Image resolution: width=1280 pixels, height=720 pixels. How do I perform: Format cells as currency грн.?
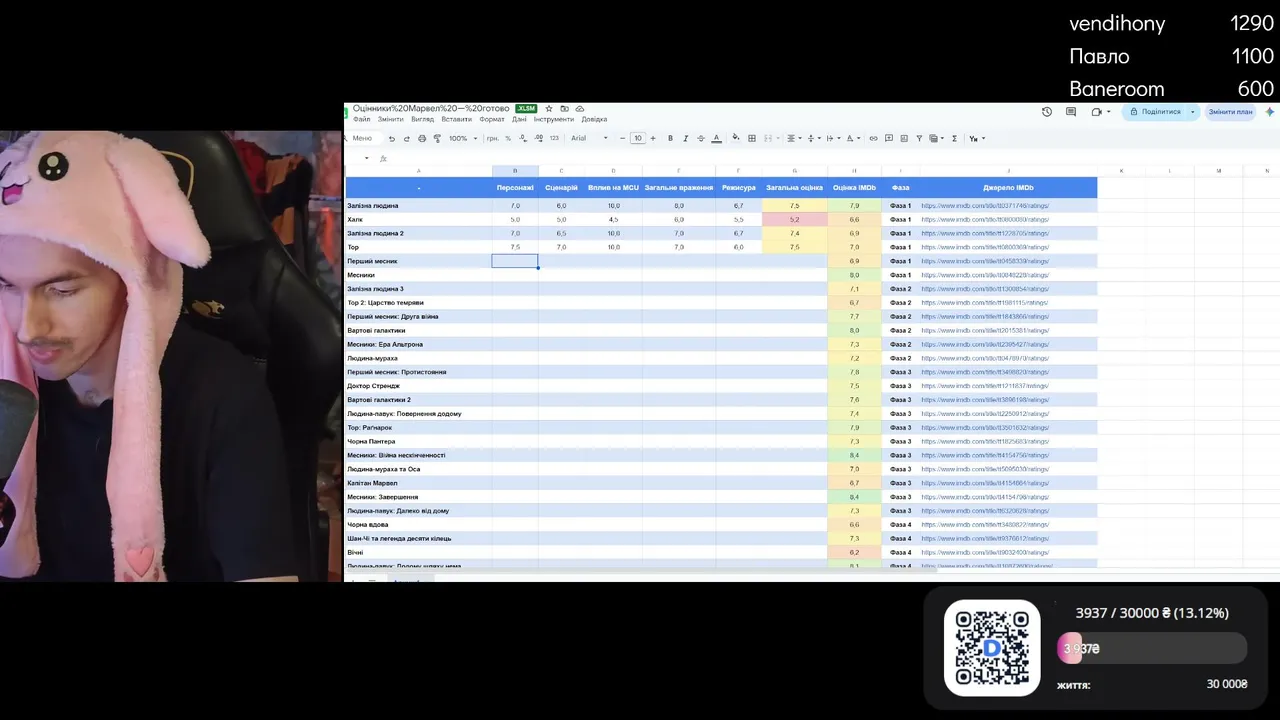click(493, 138)
